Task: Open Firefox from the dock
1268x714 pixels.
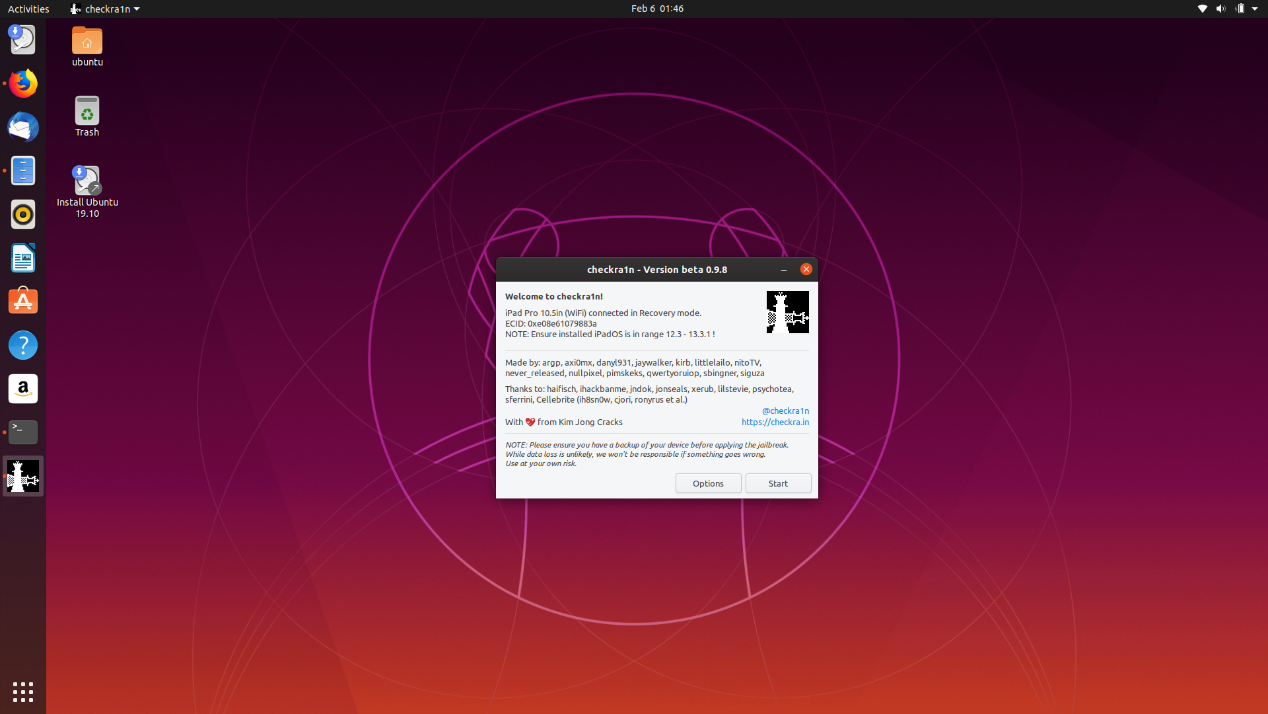Action: [x=22, y=84]
